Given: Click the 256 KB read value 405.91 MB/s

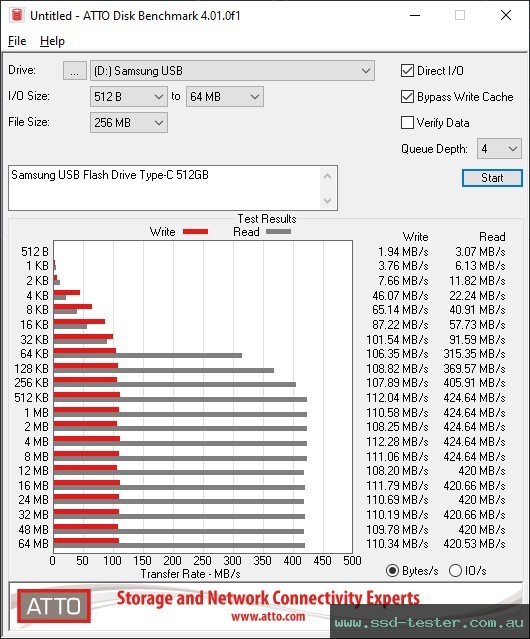Looking at the screenshot, I should tap(474, 383).
